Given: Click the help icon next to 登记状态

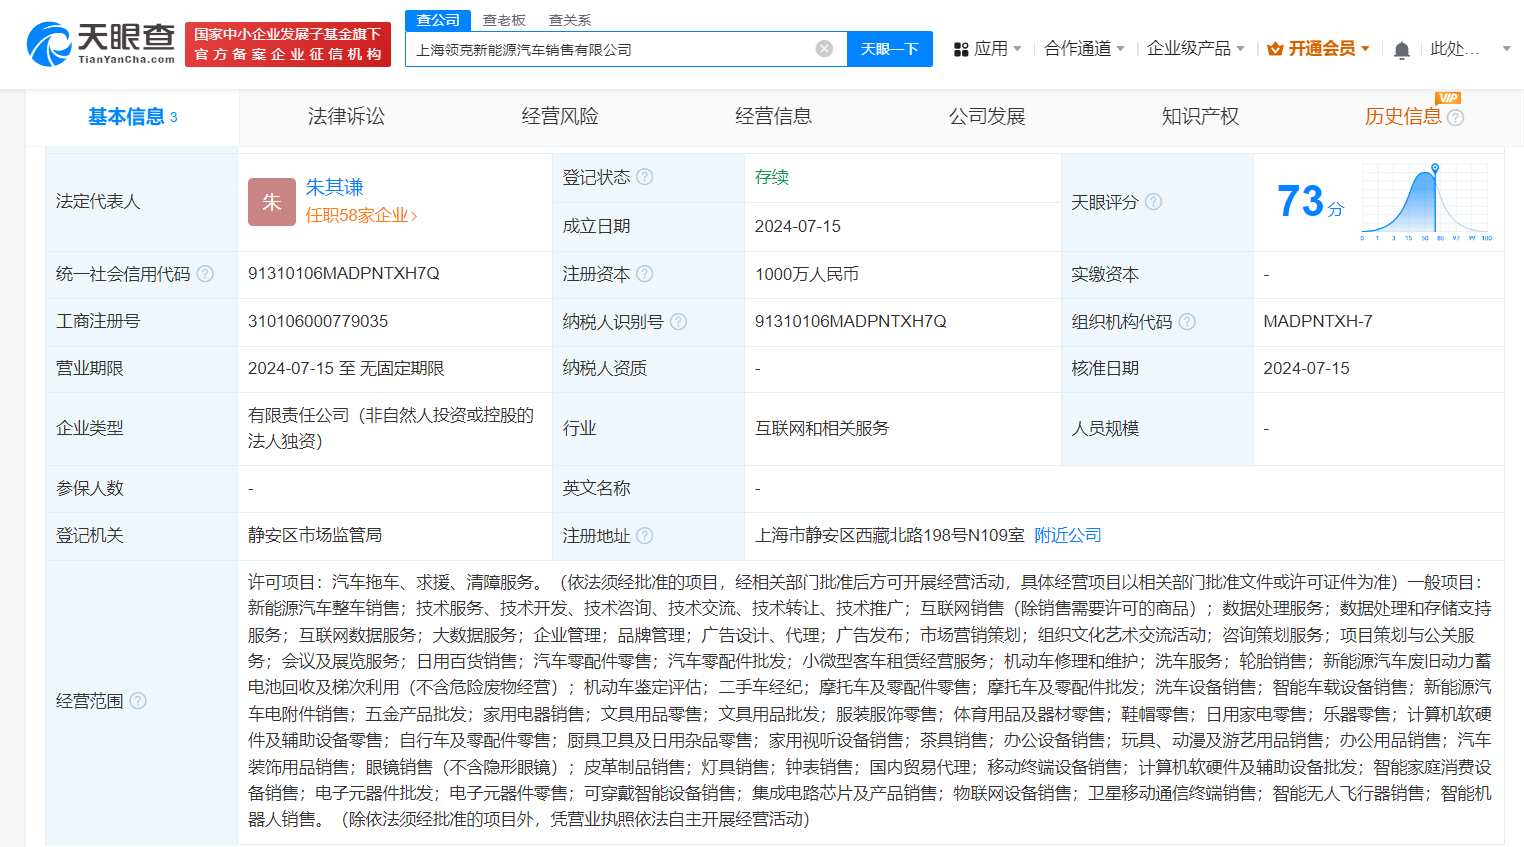Looking at the screenshot, I should click(x=646, y=176).
